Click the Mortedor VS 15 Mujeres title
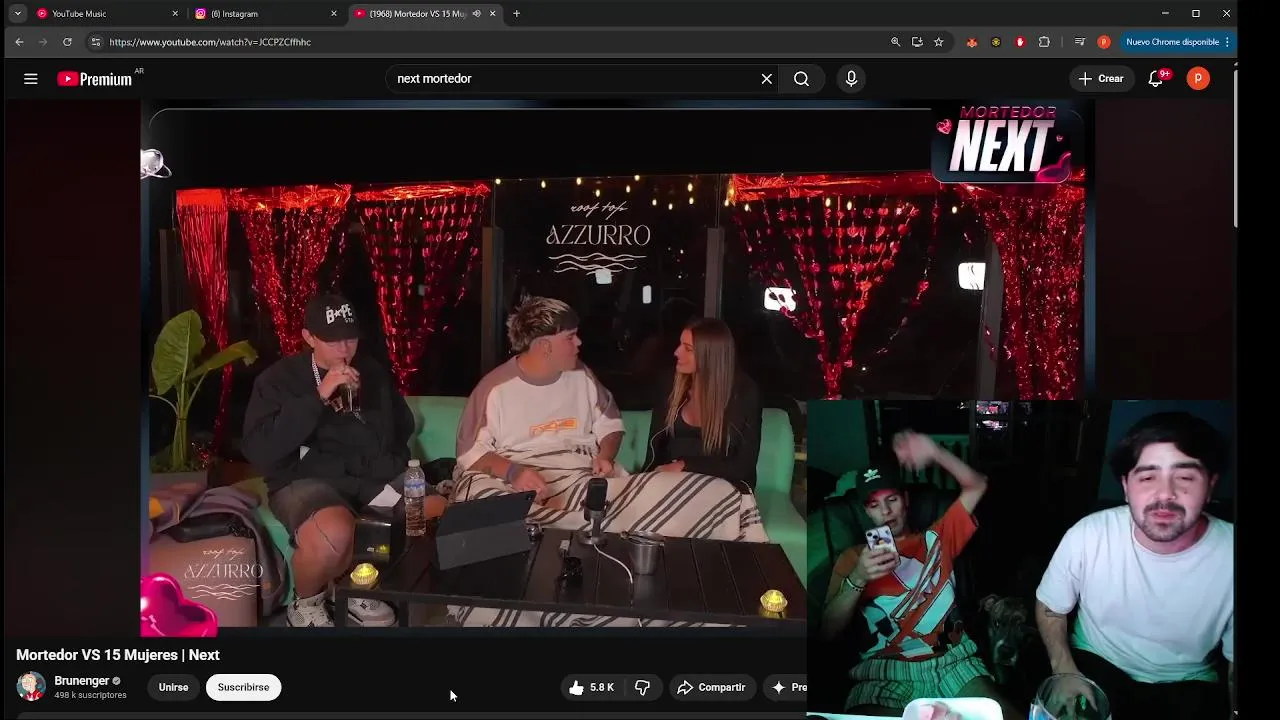Image resolution: width=1280 pixels, height=720 pixels. [x=118, y=655]
